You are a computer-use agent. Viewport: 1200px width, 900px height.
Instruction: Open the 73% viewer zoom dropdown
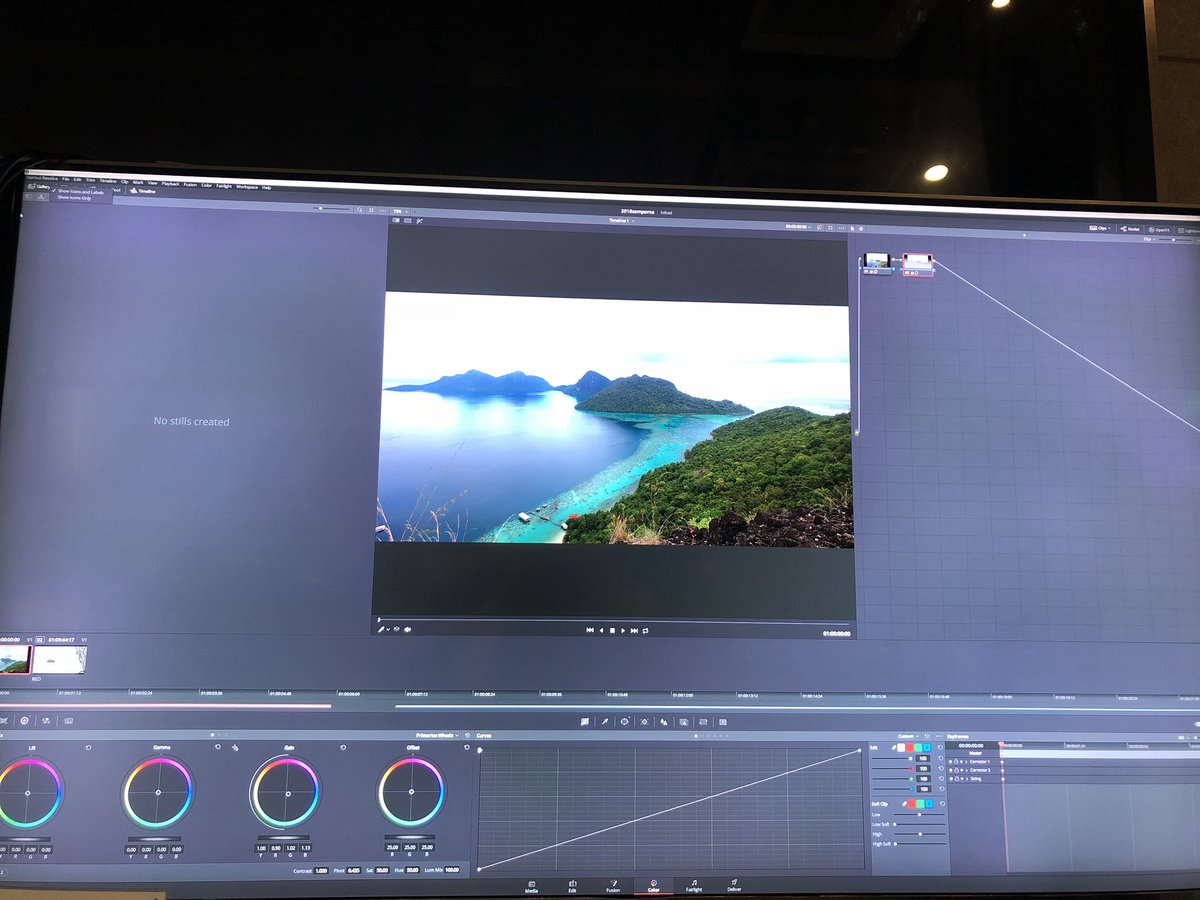click(400, 211)
